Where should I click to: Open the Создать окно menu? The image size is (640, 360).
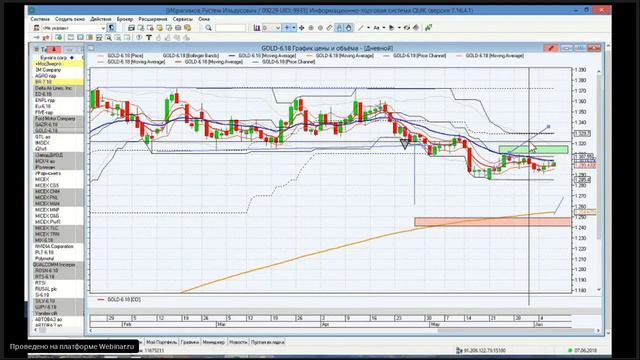point(70,19)
